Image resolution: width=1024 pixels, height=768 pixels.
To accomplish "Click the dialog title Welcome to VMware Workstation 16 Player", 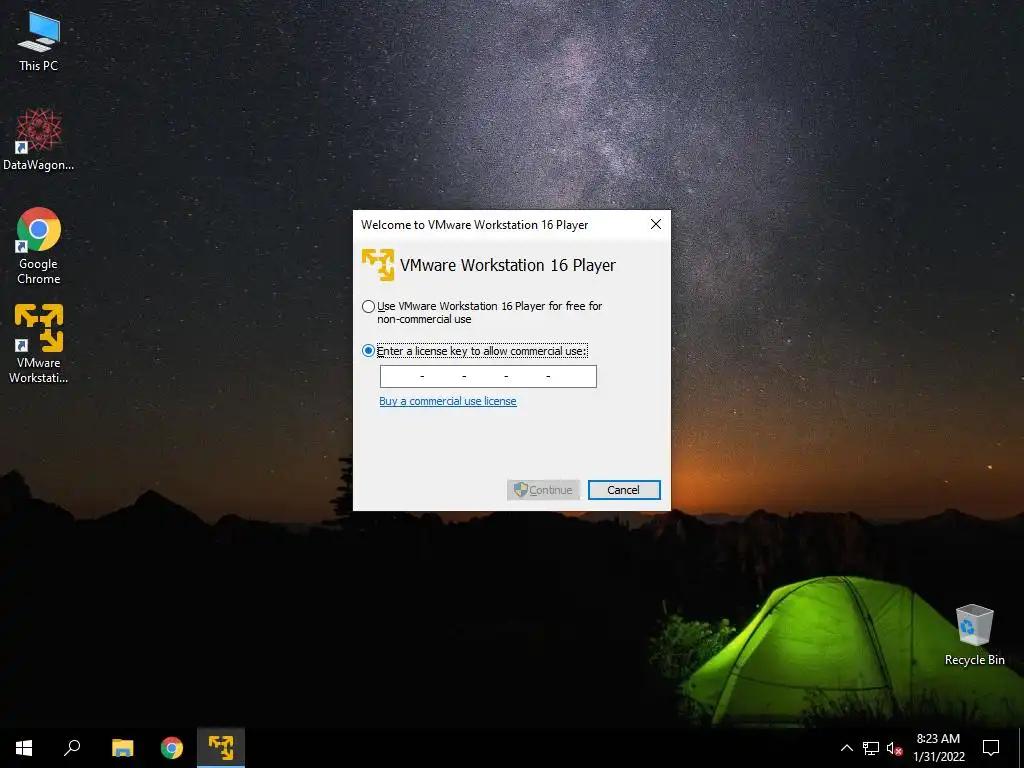I will [x=475, y=225].
